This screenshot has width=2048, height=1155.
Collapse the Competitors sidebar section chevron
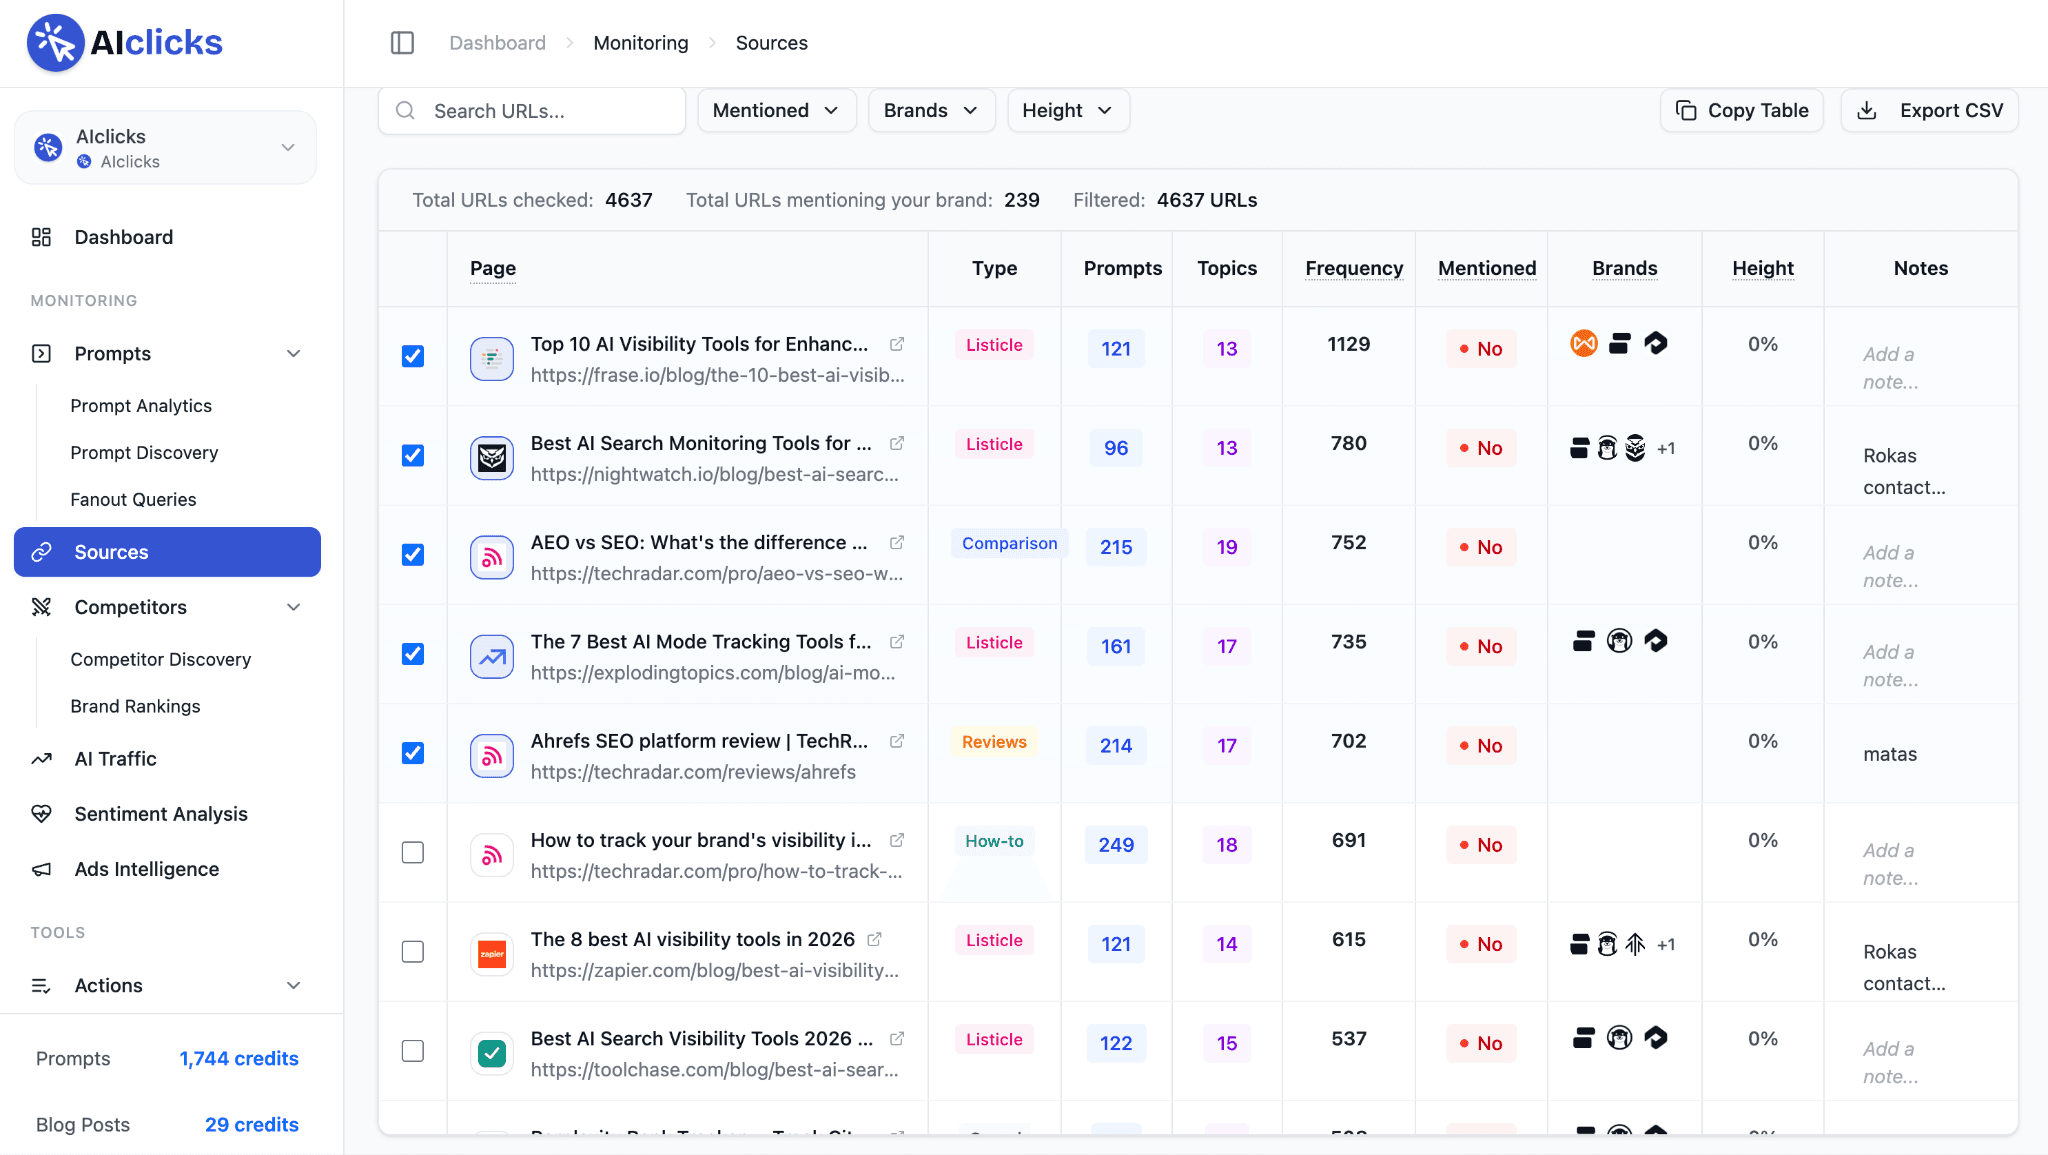[x=294, y=607]
